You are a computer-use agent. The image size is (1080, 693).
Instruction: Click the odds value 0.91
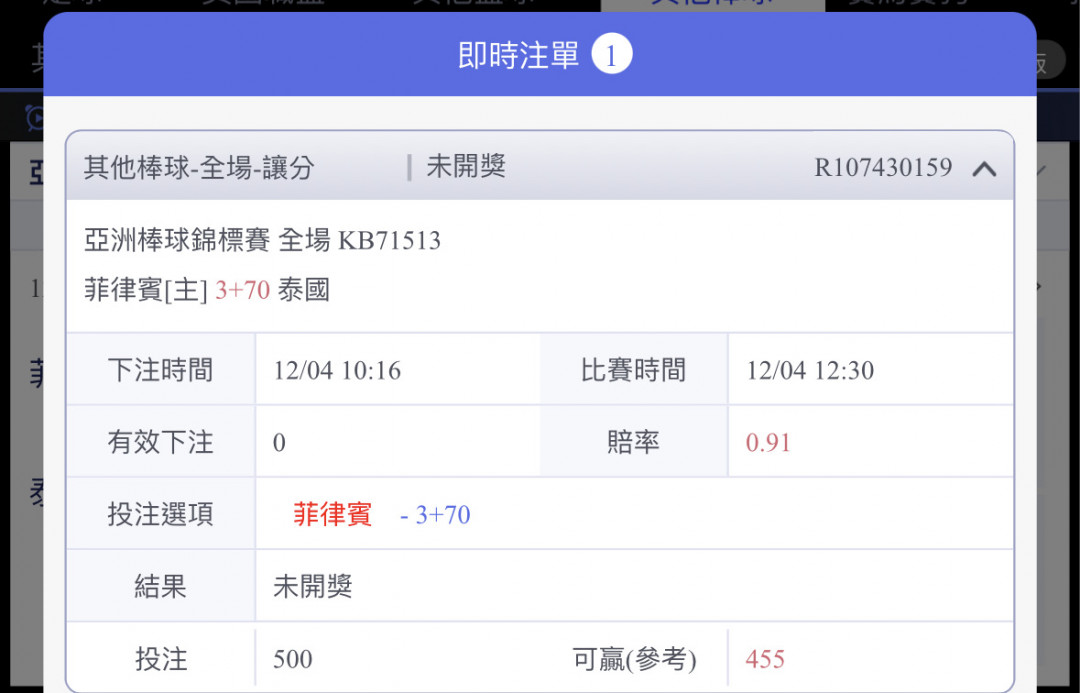click(768, 443)
